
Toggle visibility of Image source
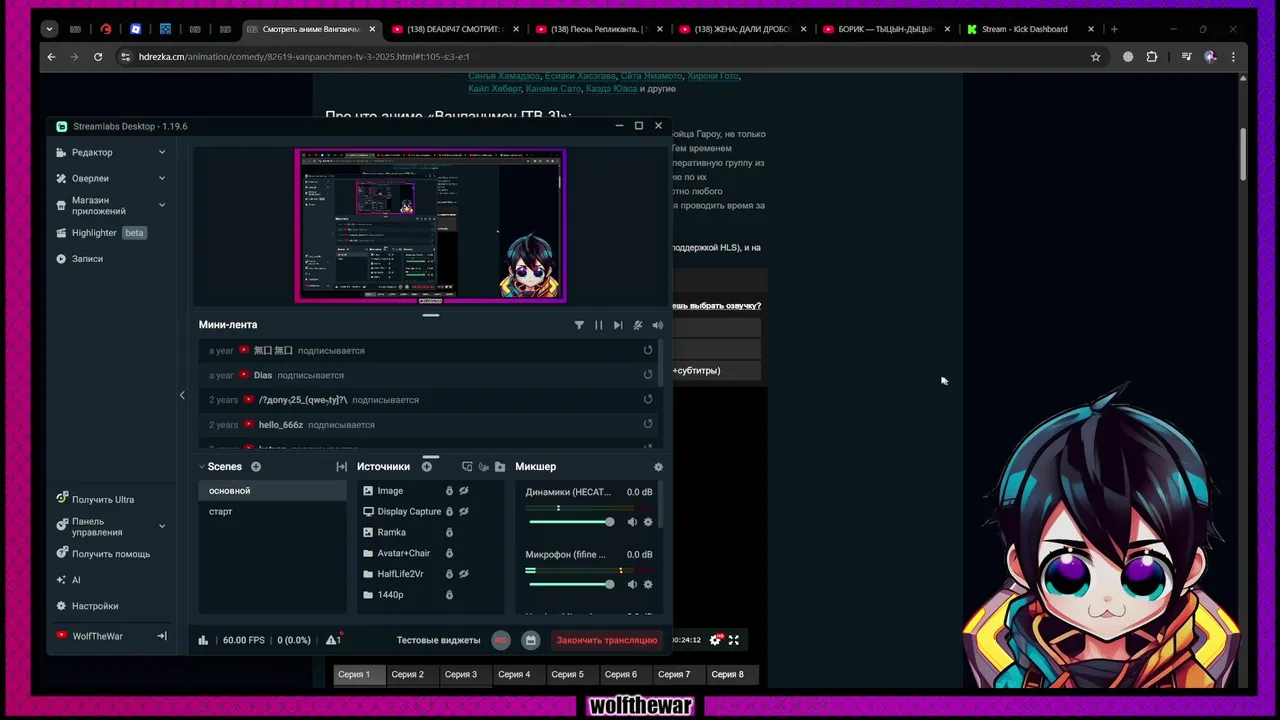click(x=464, y=491)
